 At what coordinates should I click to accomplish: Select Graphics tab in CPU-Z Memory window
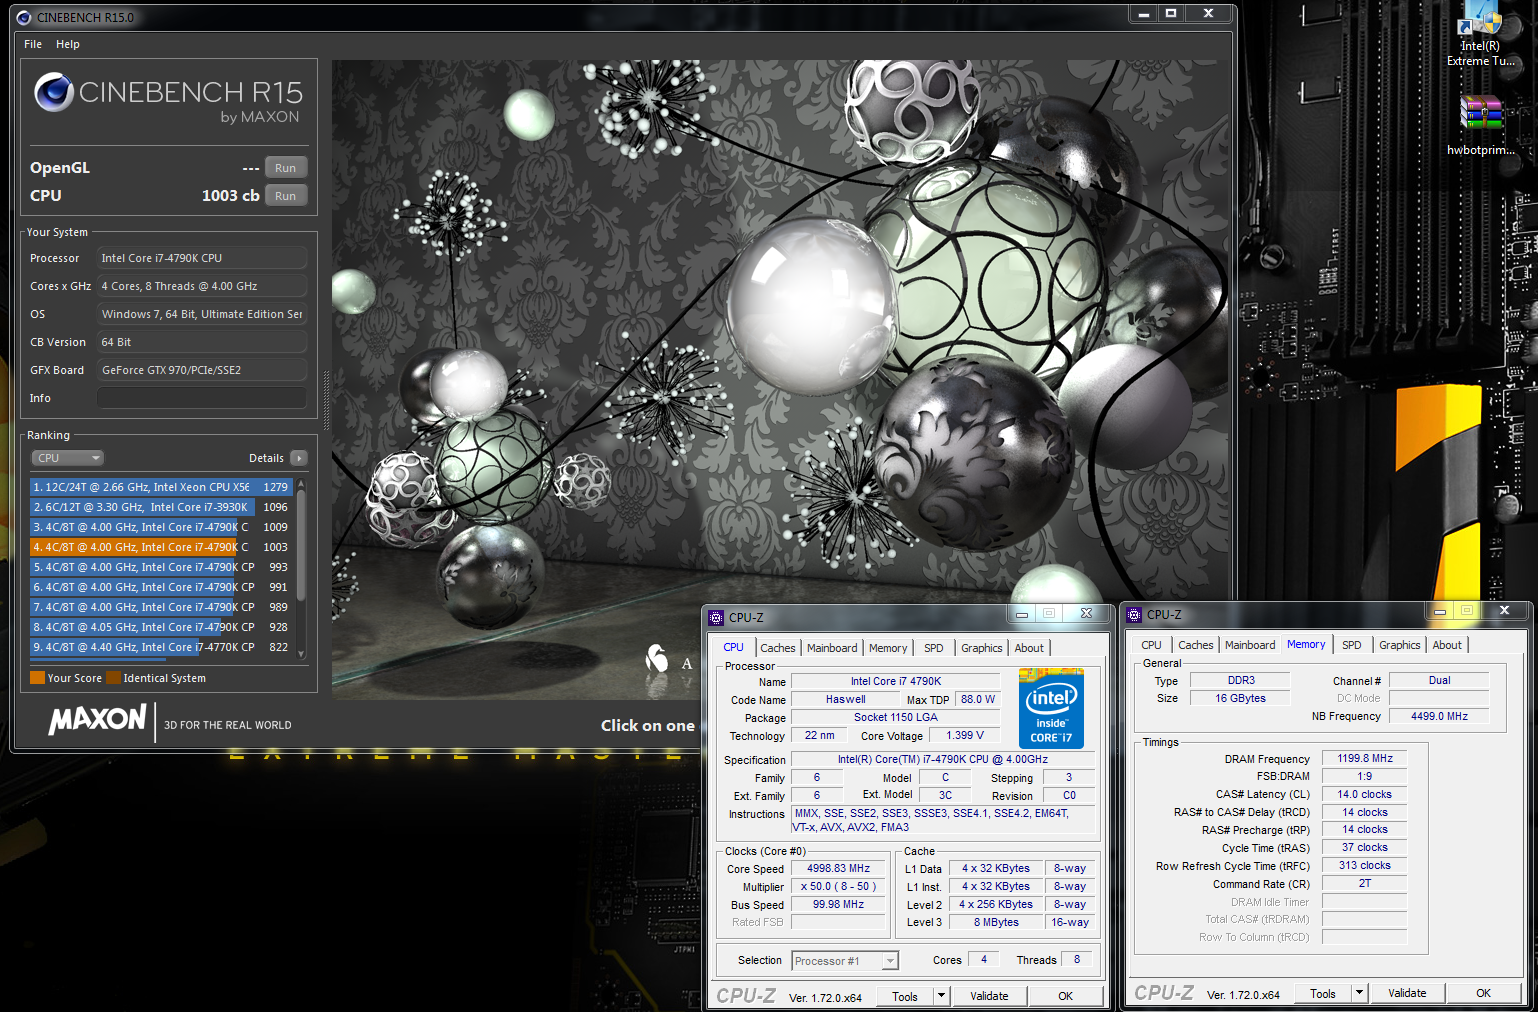point(1400,645)
